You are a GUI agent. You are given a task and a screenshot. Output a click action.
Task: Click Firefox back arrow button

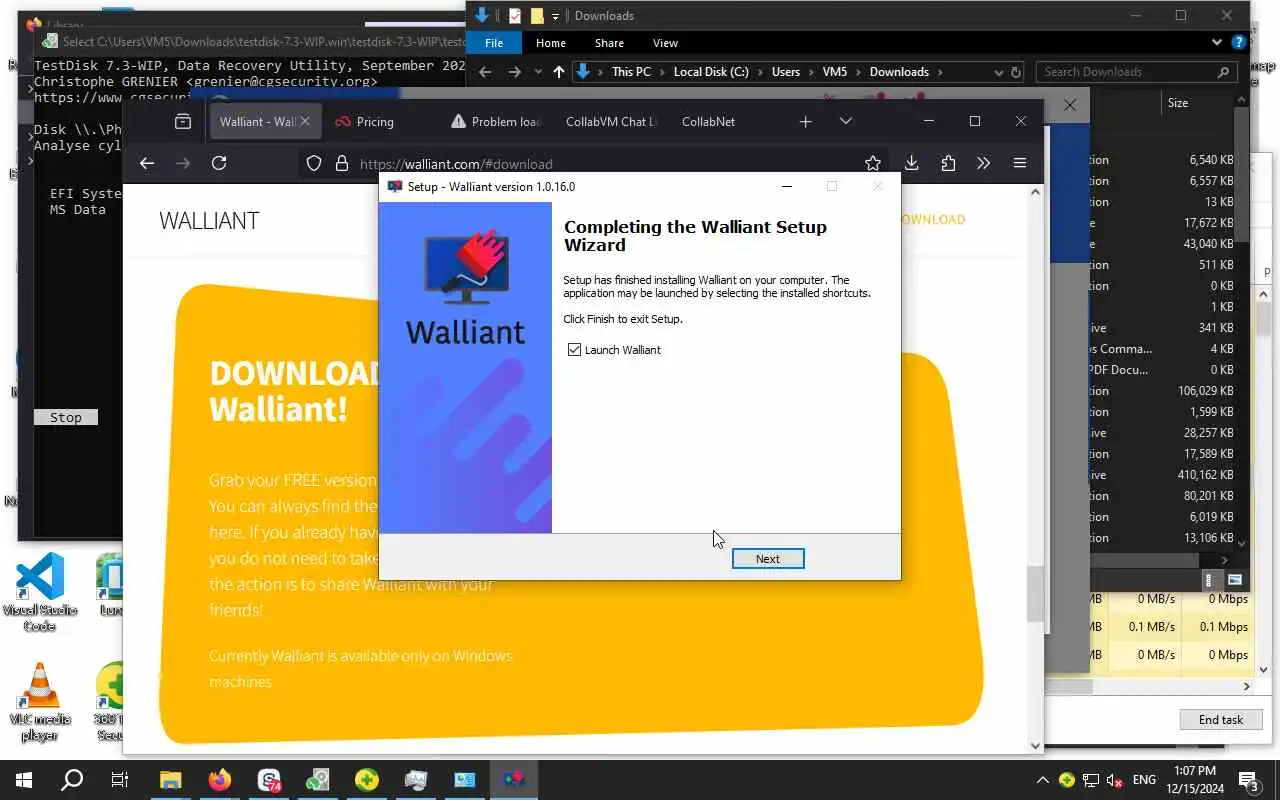tap(147, 163)
